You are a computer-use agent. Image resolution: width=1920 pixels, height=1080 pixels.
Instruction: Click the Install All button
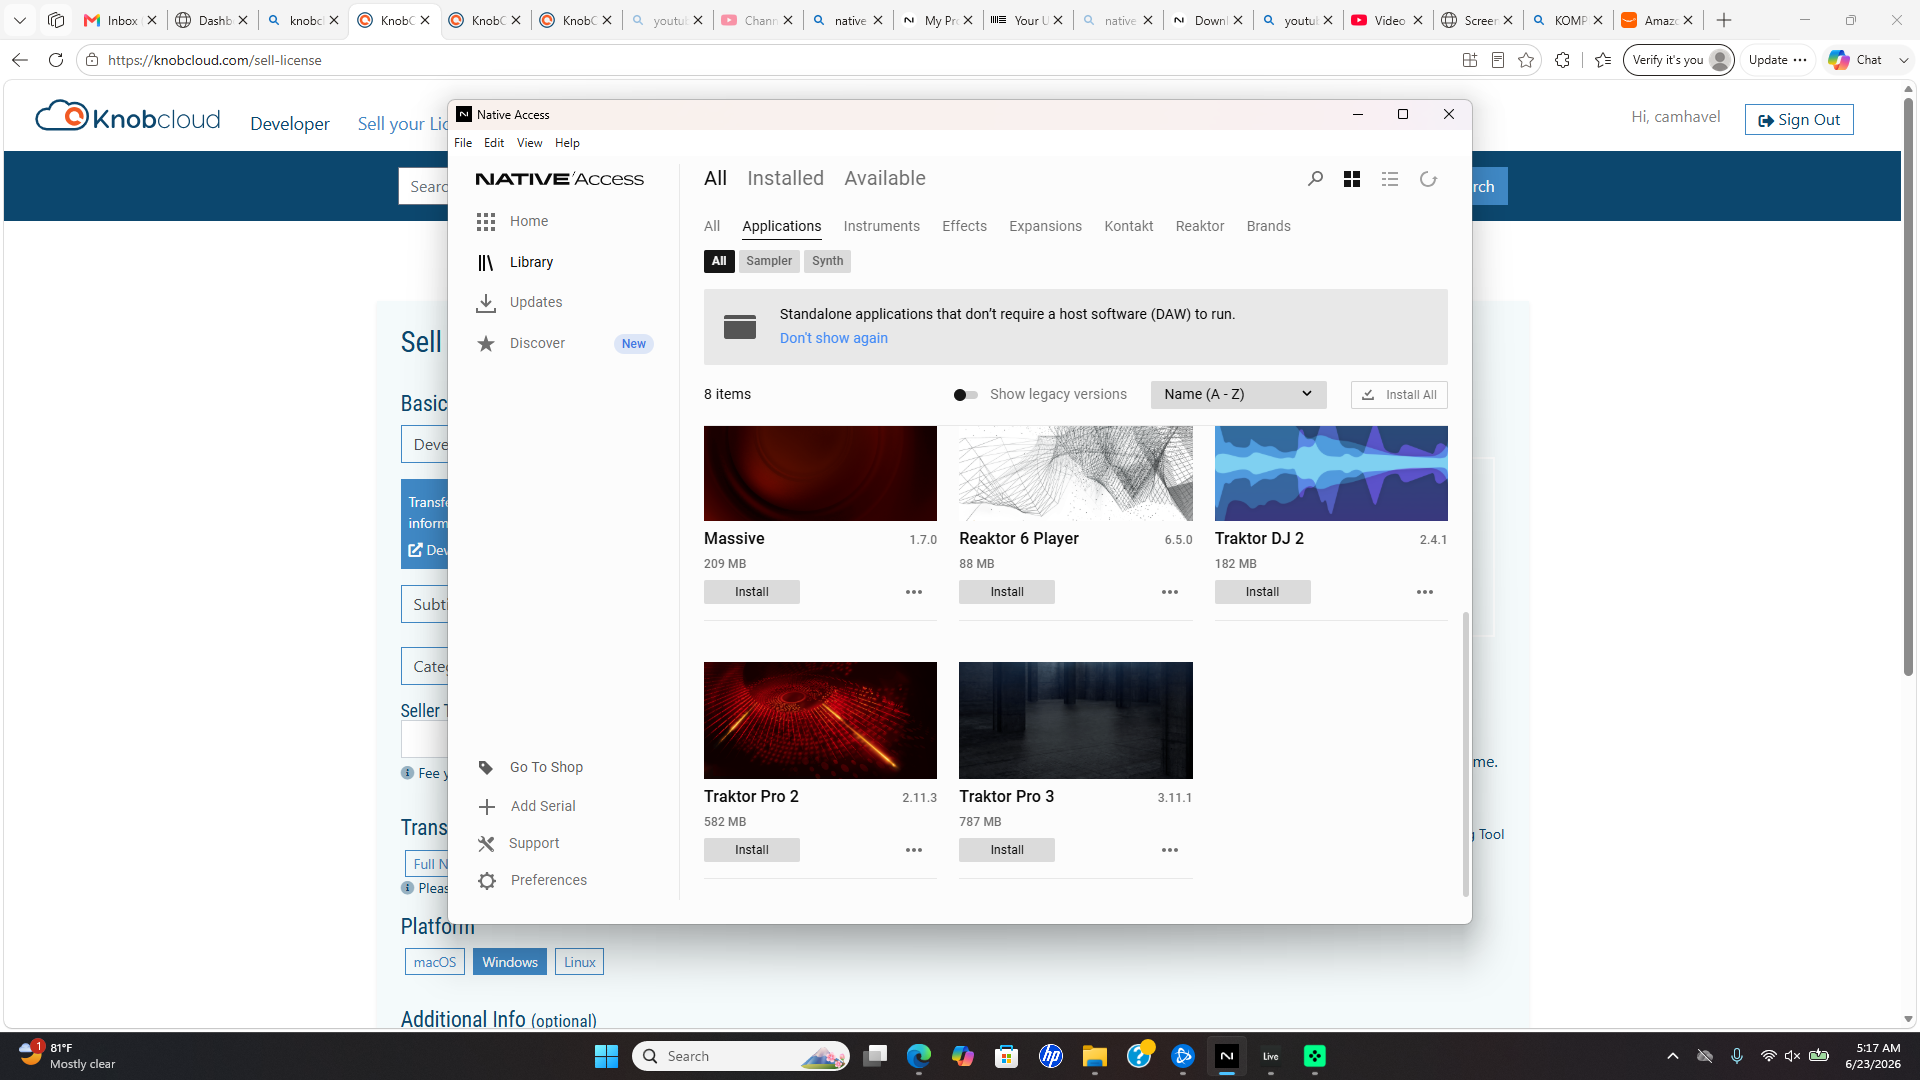[1399, 395]
